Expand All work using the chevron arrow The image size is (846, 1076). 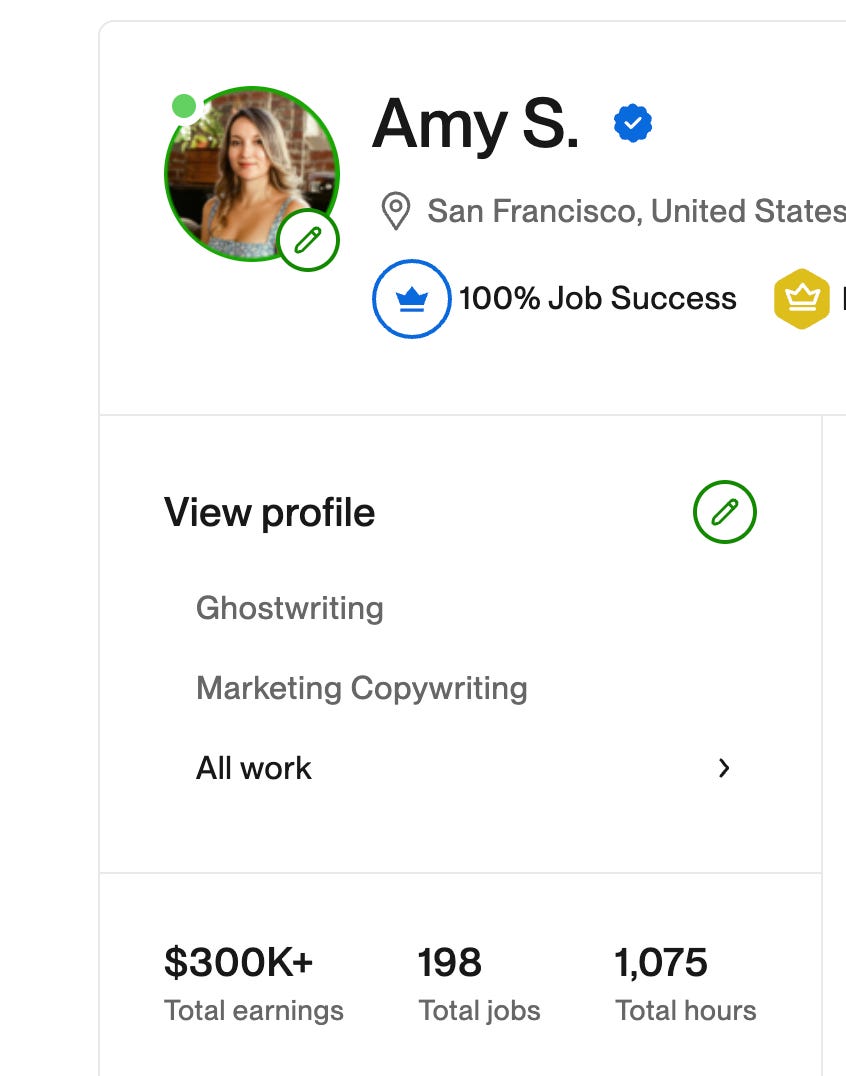724,768
